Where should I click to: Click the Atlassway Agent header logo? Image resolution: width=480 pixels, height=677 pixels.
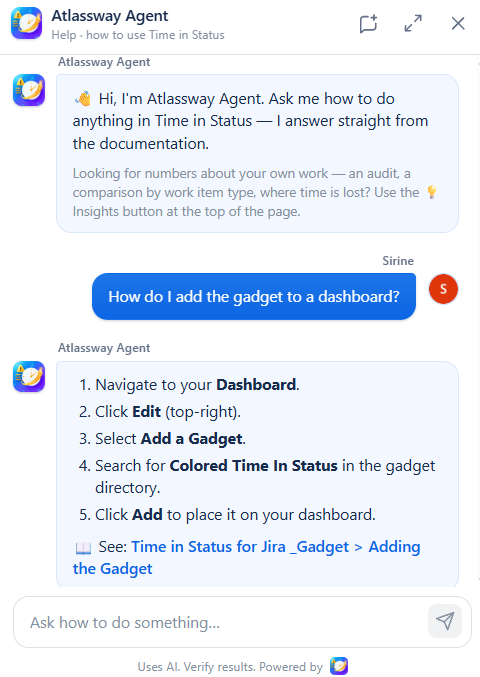tap(27, 23)
